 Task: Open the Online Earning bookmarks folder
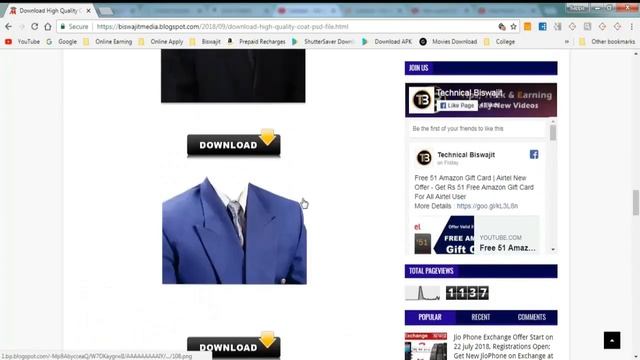[x=108, y=42]
